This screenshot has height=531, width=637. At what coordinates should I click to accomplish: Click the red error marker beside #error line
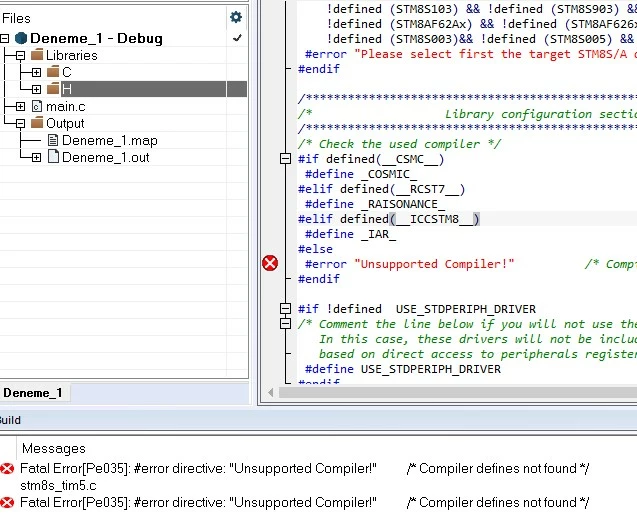pyautogui.click(x=270, y=263)
